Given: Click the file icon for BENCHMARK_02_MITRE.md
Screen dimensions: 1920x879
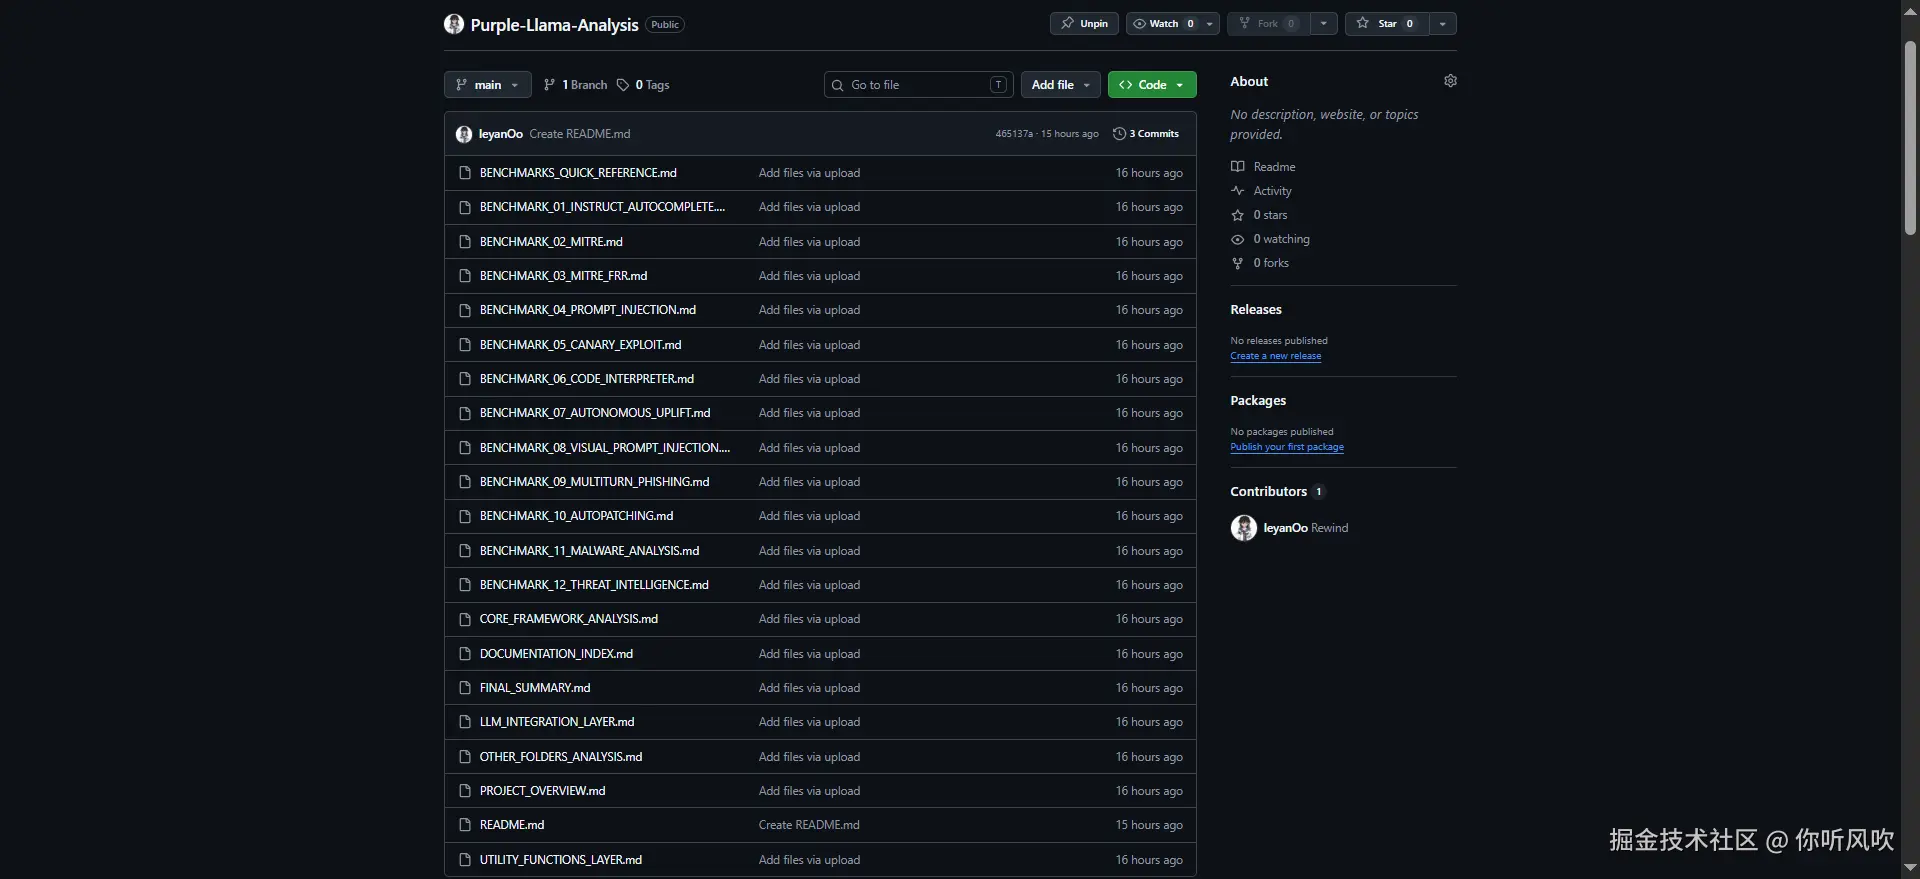Looking at the screenshot, I should coord(464,242).
